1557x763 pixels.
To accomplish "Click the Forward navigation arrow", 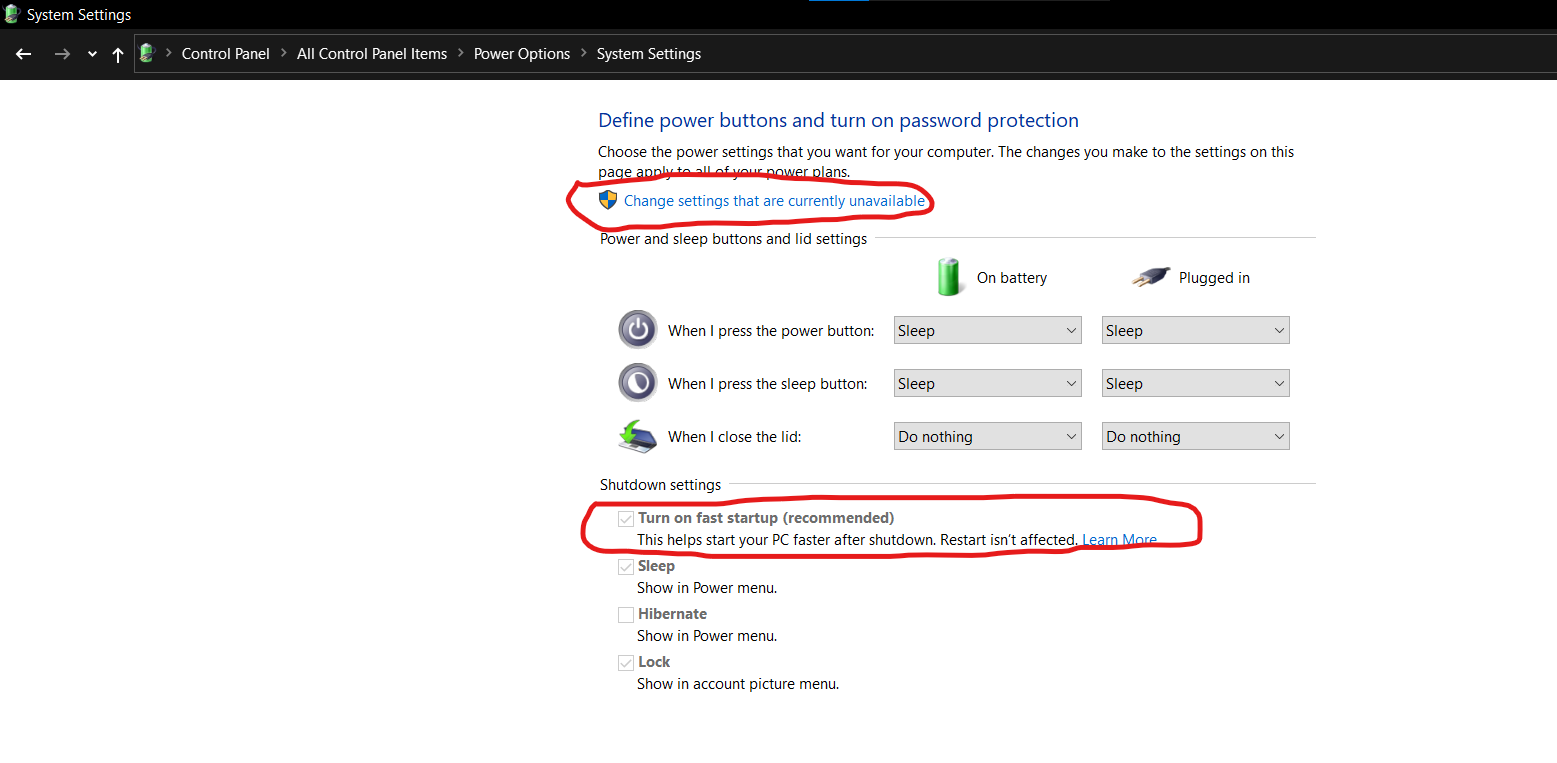I will 62,54.
